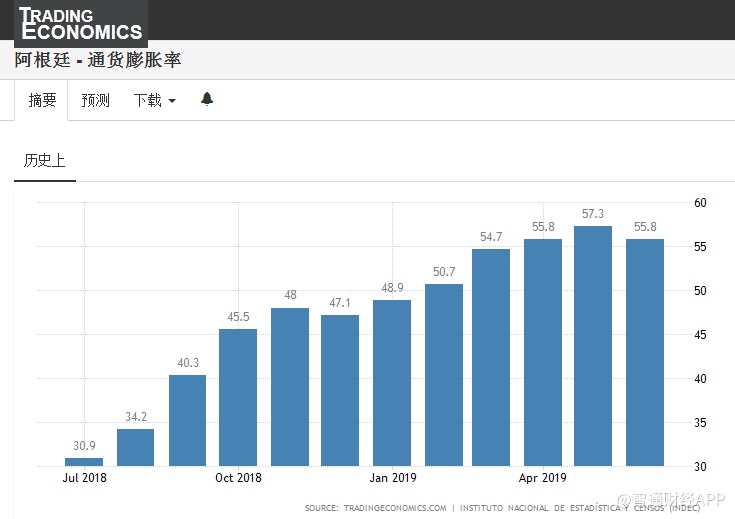735x519 pixels.
Task: Switch to the 摘要 tab
Action: (42, 100)
